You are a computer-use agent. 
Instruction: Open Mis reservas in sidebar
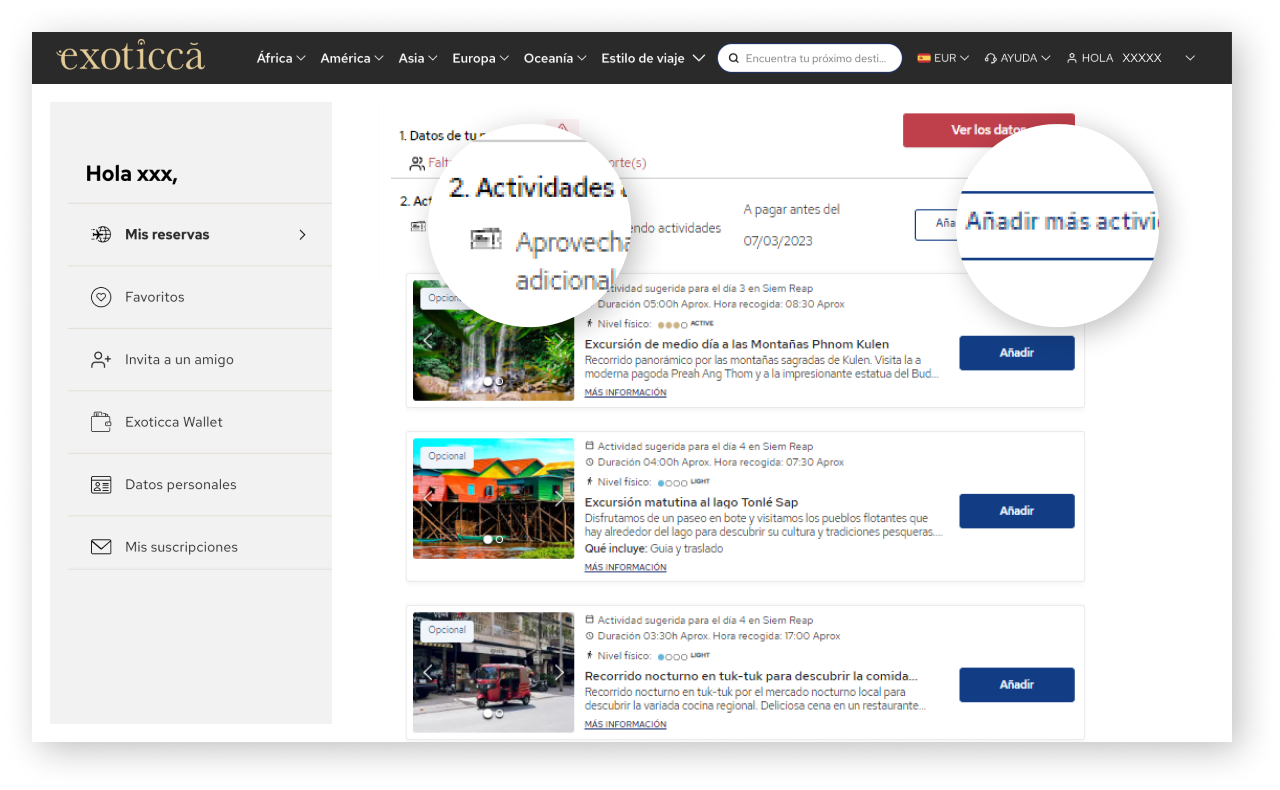click(199, 235)
